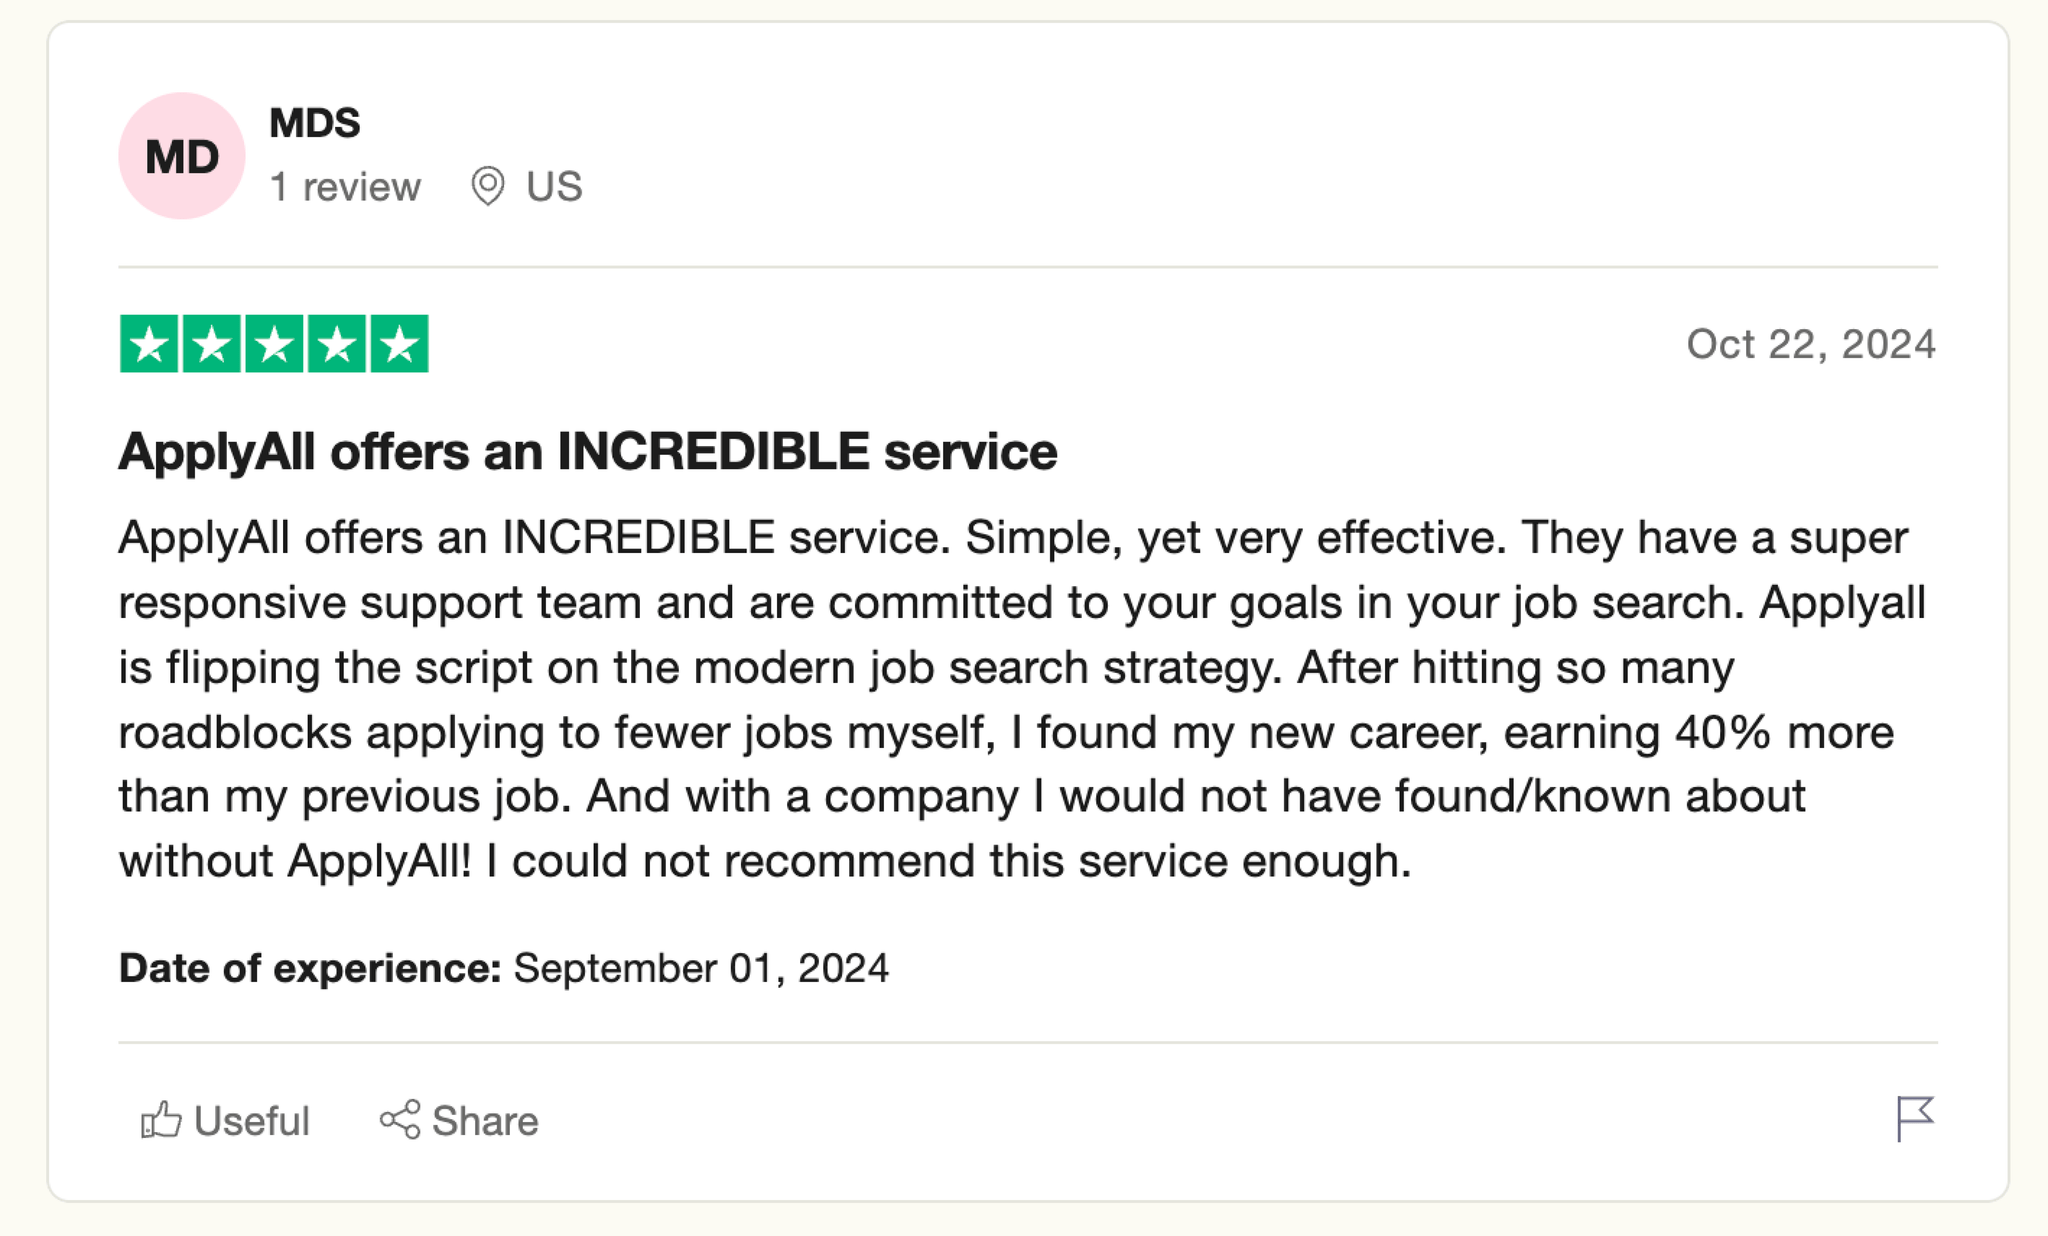Click the location pin icon
2048x1236 pixels.
click(488, 187)
